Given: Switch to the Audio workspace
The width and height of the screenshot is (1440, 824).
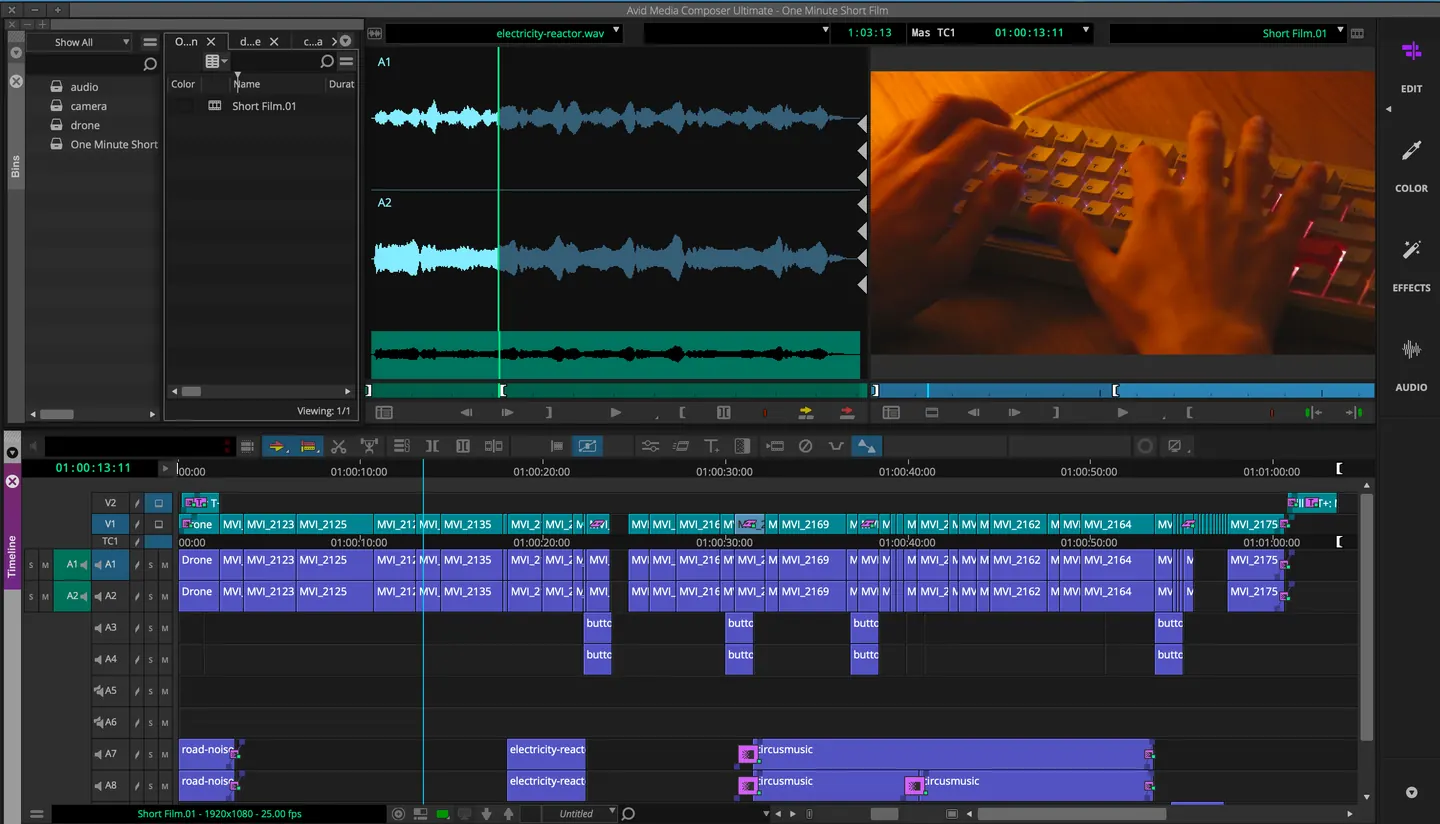Looking at the screenshot, I should (x=1411, y=365).
